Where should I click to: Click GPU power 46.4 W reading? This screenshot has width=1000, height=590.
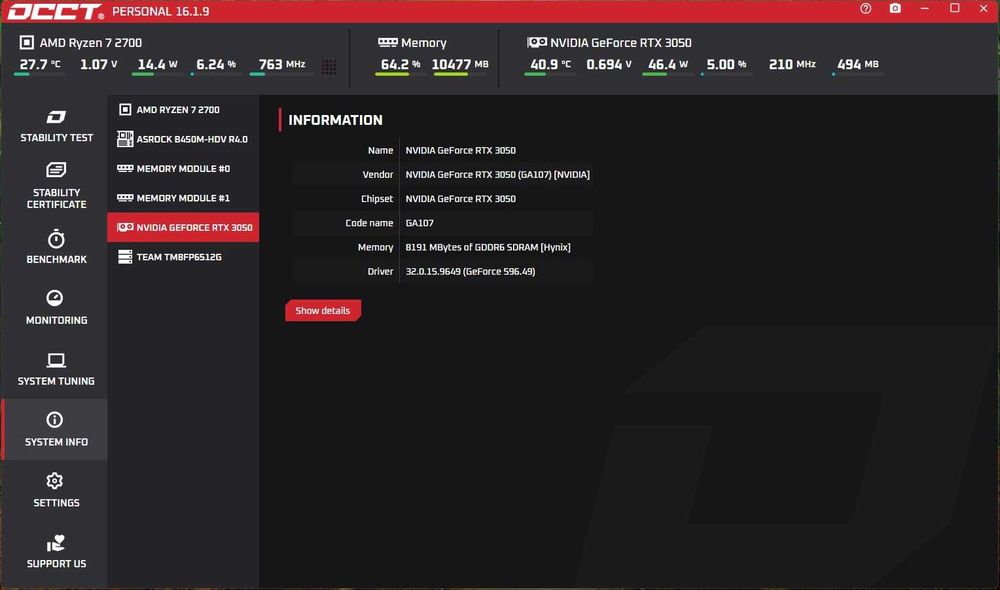pyautogui.click(x=668, y=64)
